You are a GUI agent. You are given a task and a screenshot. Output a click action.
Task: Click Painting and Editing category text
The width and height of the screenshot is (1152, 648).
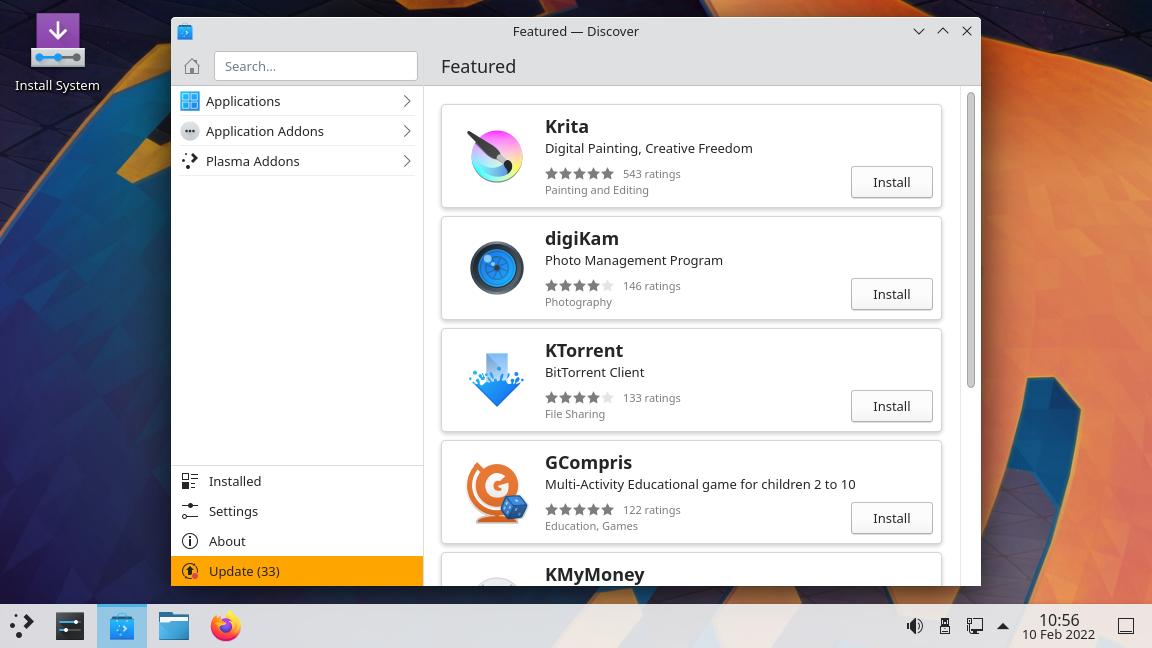[x=597, y=190]
